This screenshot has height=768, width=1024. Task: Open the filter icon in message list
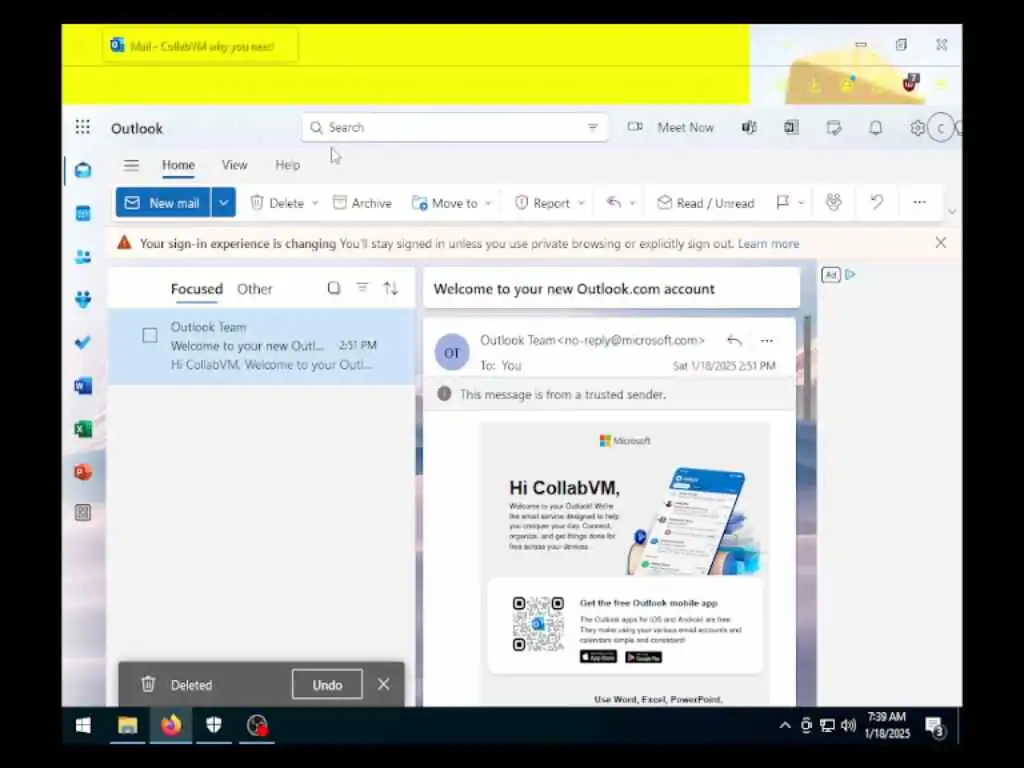[362, 287]
